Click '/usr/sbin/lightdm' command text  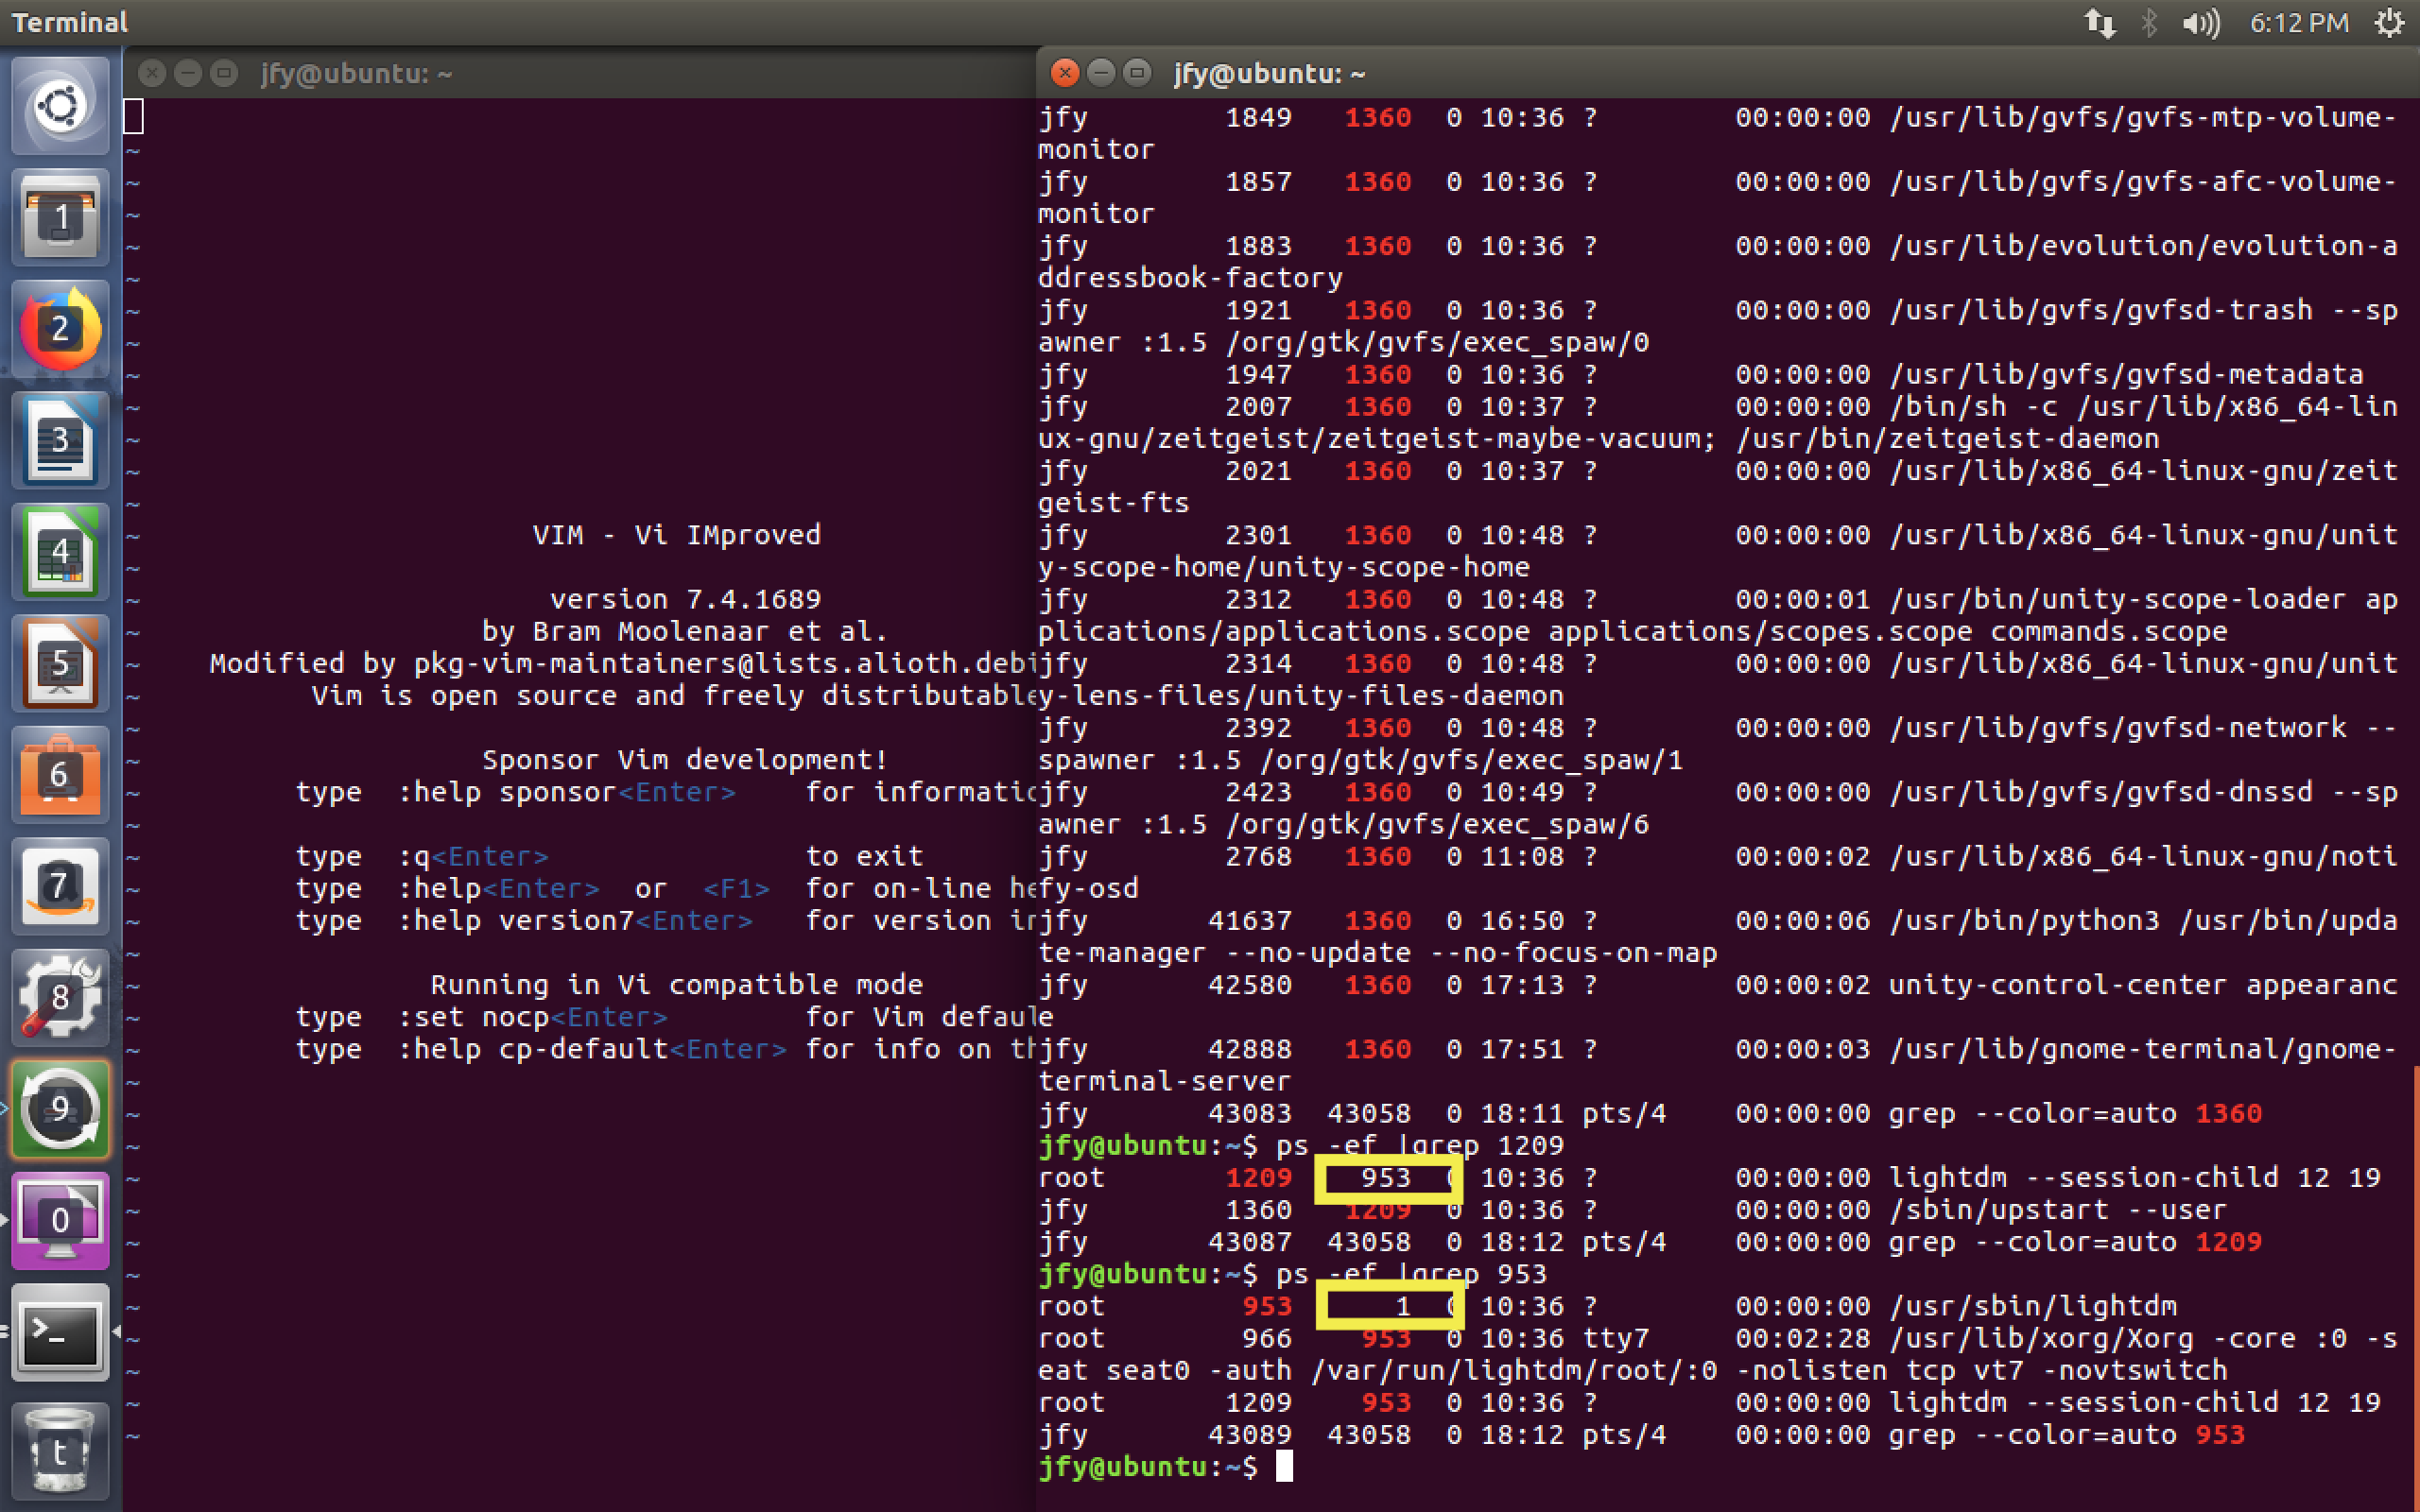point(2032,1306)
